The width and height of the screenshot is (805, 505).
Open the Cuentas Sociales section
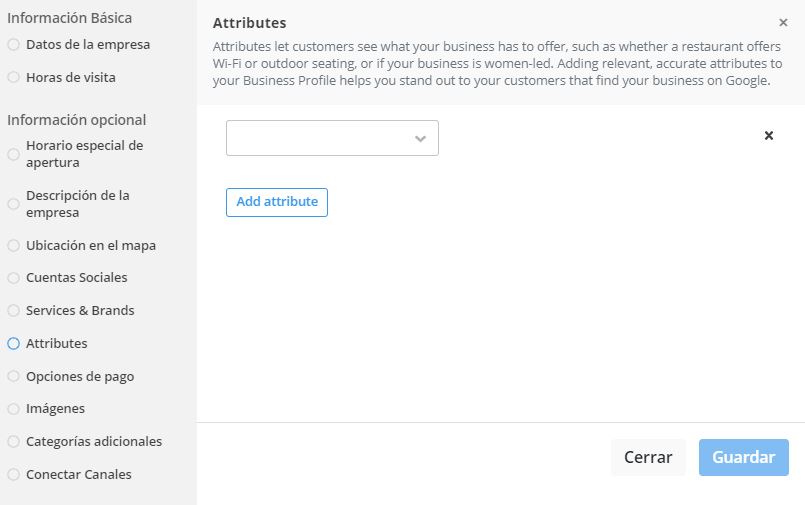77,277
